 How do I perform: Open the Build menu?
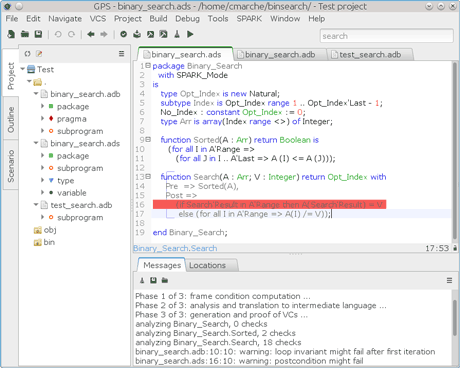click(158, 19)
